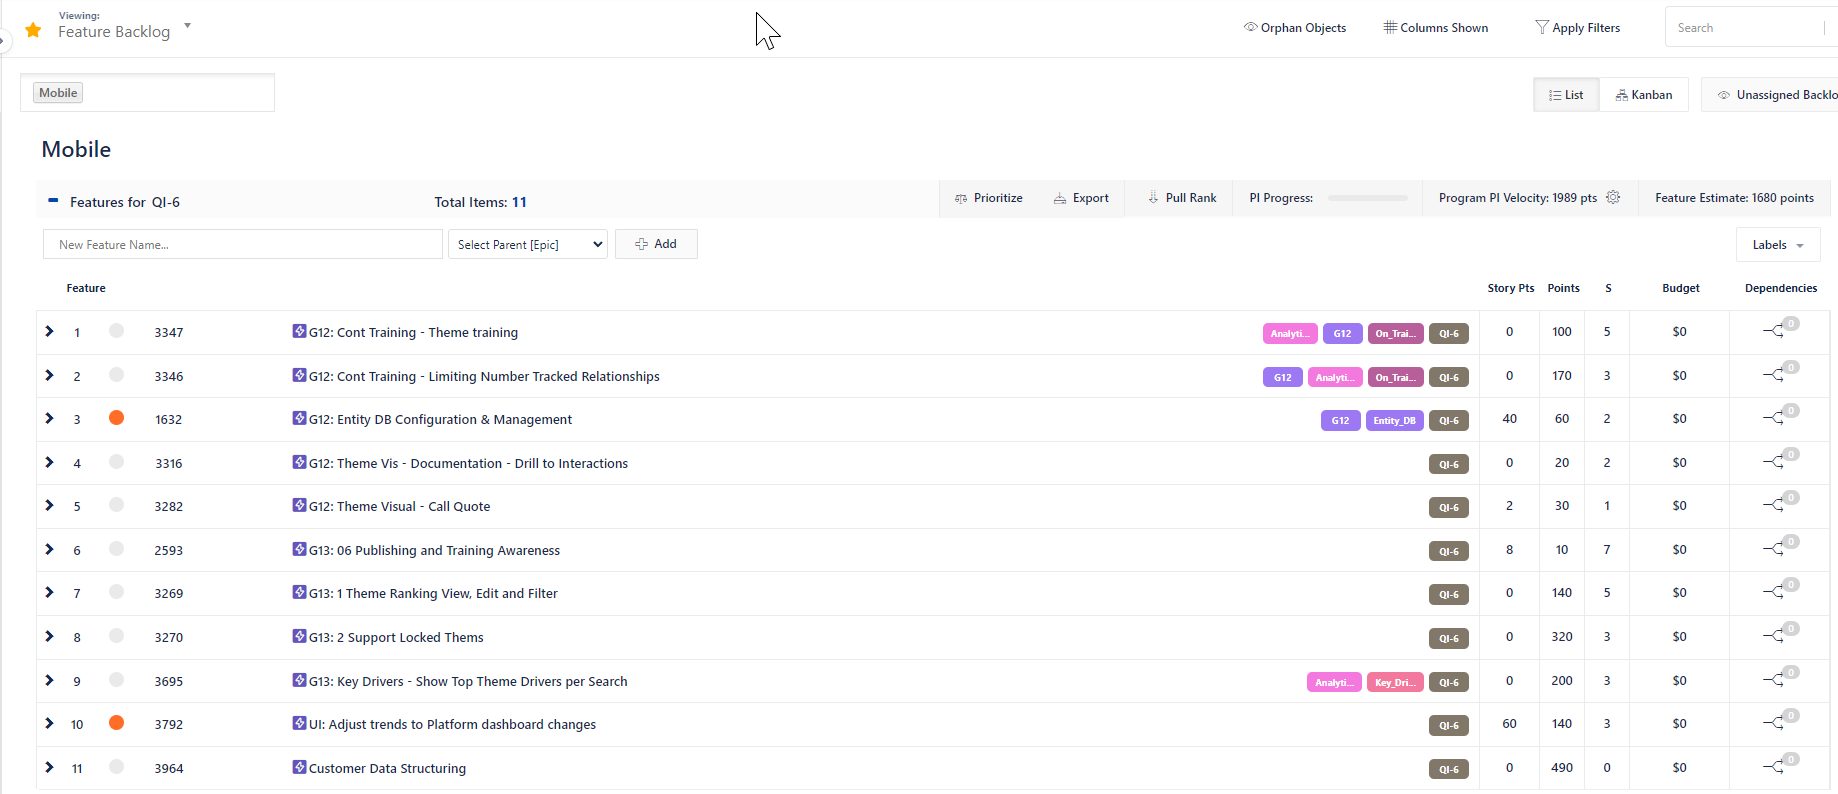The height and width of the screenshot is (794, 1838).
Task: Show Orphan Objects
Action: click(x=1295, y=28)
